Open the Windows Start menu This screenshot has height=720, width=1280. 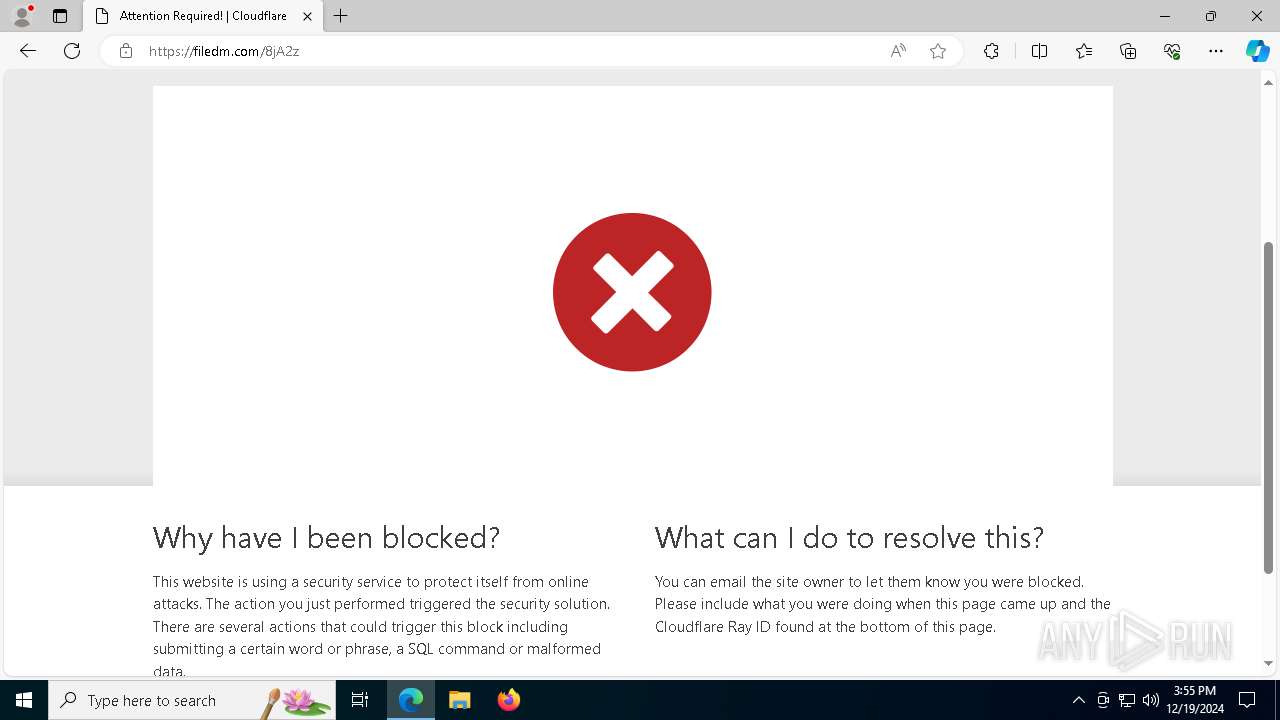coord(24,700)
